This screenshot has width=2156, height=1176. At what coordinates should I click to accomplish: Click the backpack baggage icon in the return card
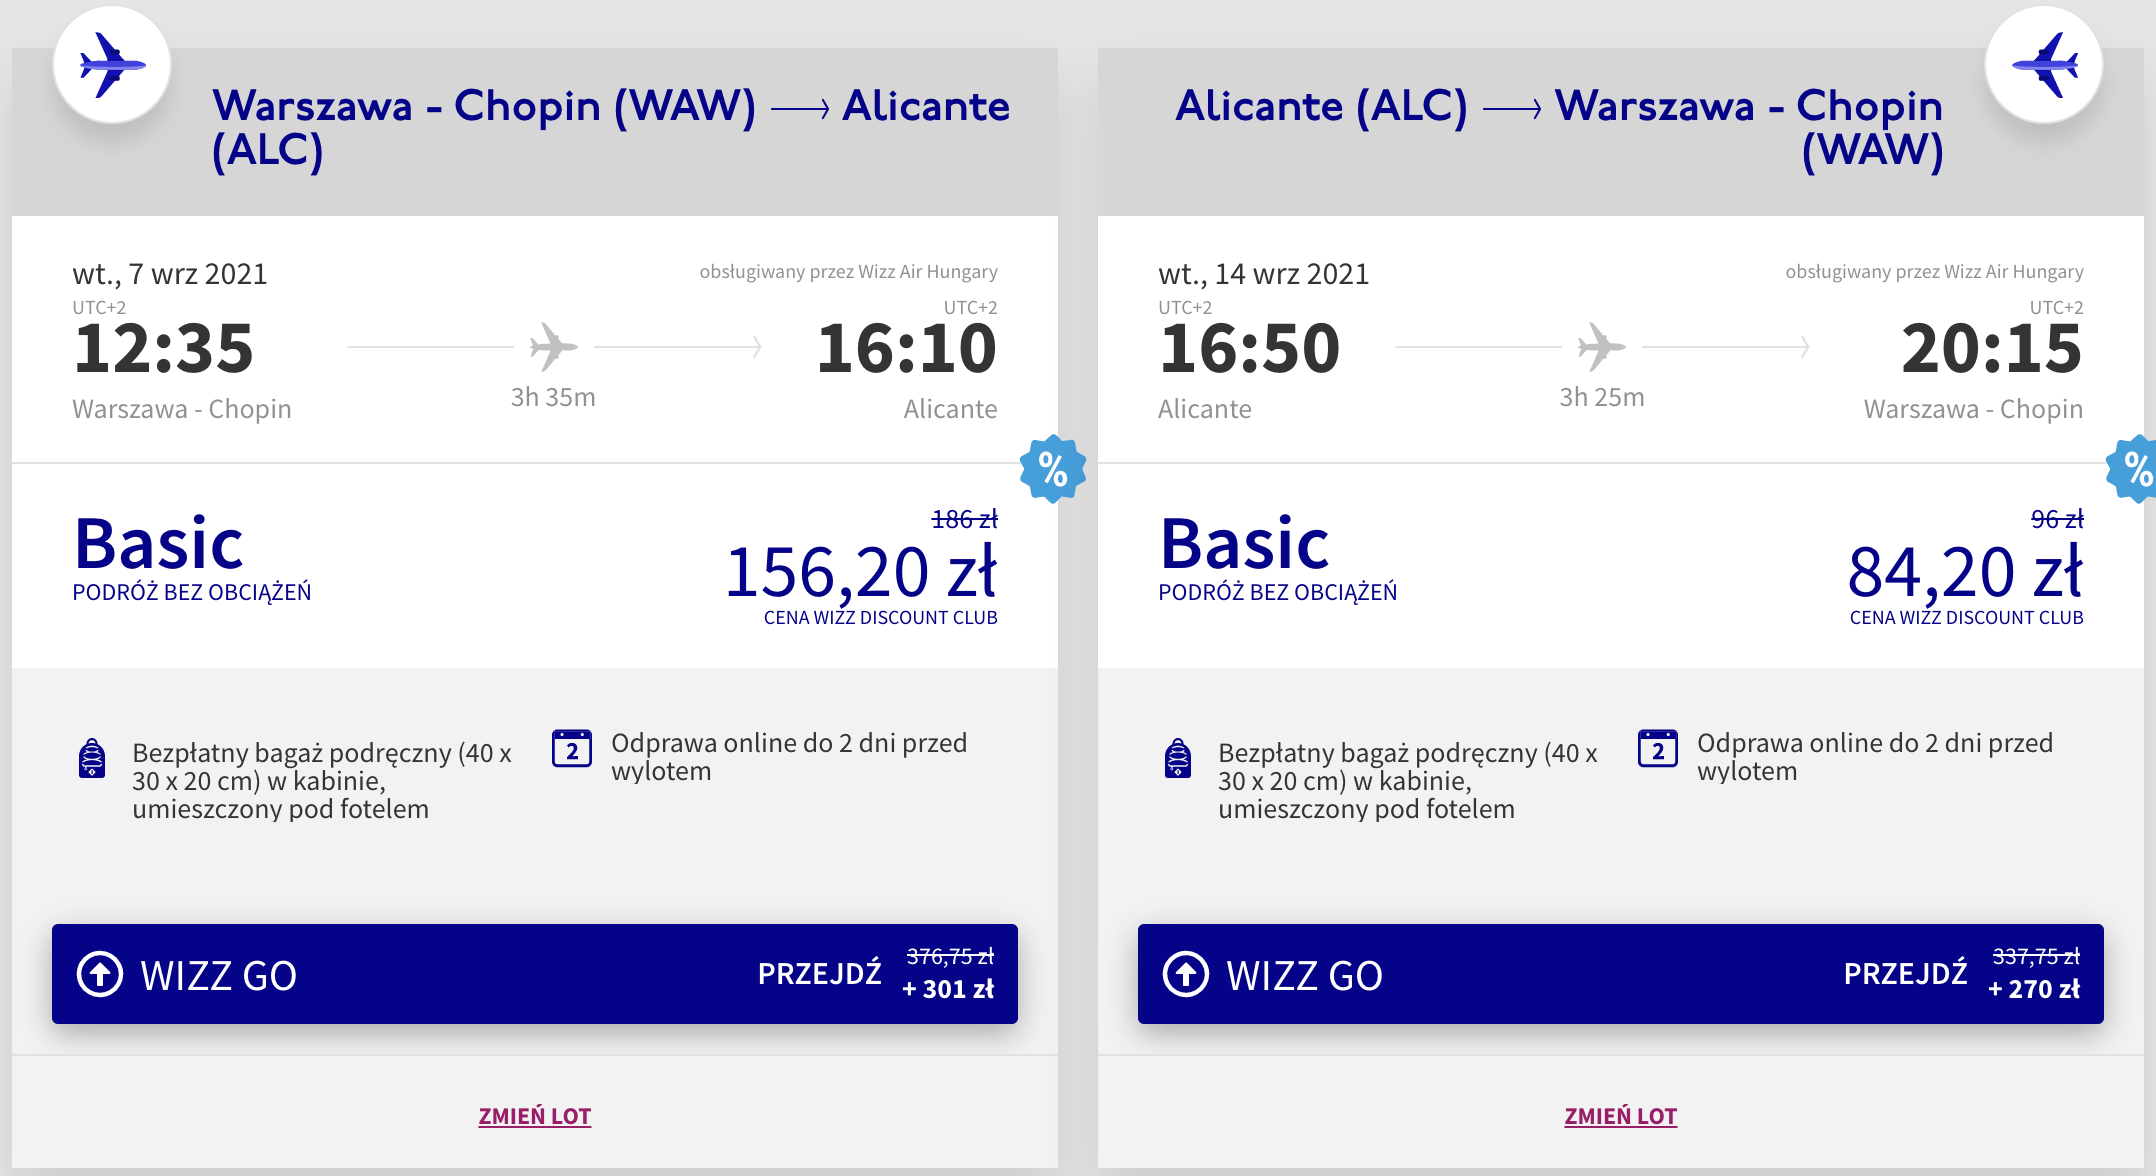click(1178, 758)
